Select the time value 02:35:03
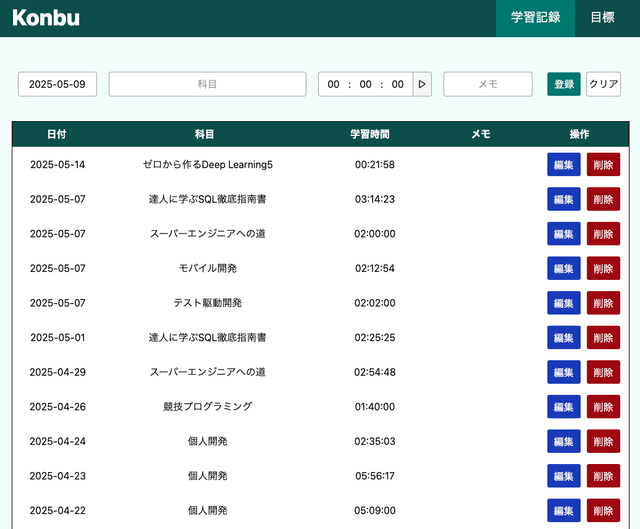The height and width of the screenshot is (529, 640). (375, 441)
